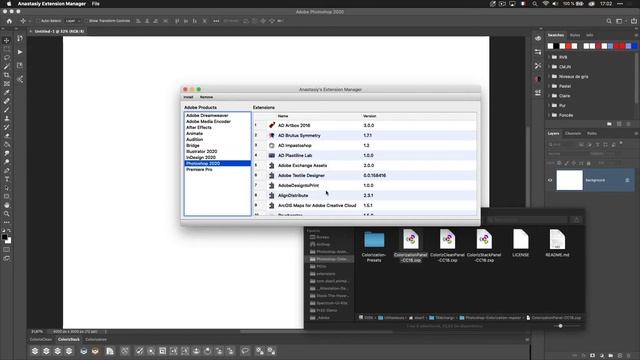Expand the Niveaux de gris swatch group
The width and height of the screenshot is (640, 360).
pos(549,76)
